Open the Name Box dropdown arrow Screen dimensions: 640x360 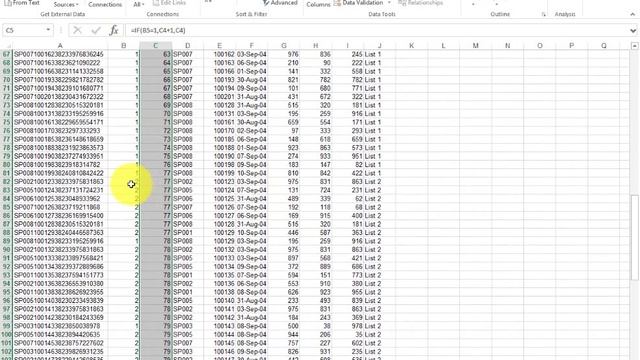[48, 30]
